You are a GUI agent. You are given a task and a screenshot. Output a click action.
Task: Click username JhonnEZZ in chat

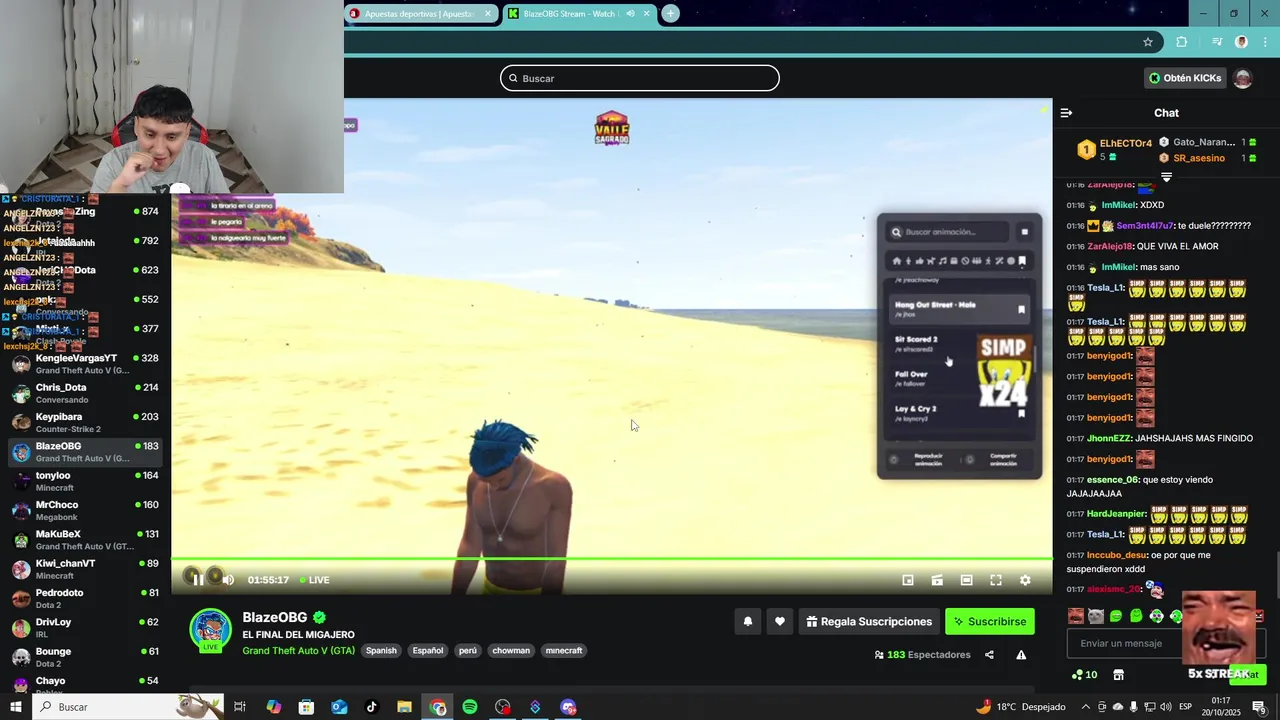tap(1109, 438)
